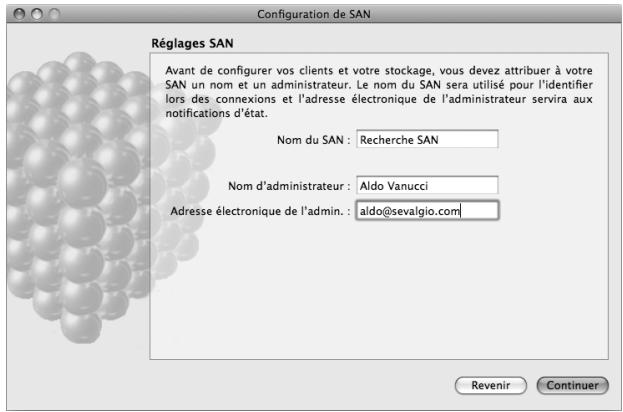This screenshot has width=623, height=412.
Task: Click 'Adresse électronique de l'admin.' label
Action: [x=260, y=211]
